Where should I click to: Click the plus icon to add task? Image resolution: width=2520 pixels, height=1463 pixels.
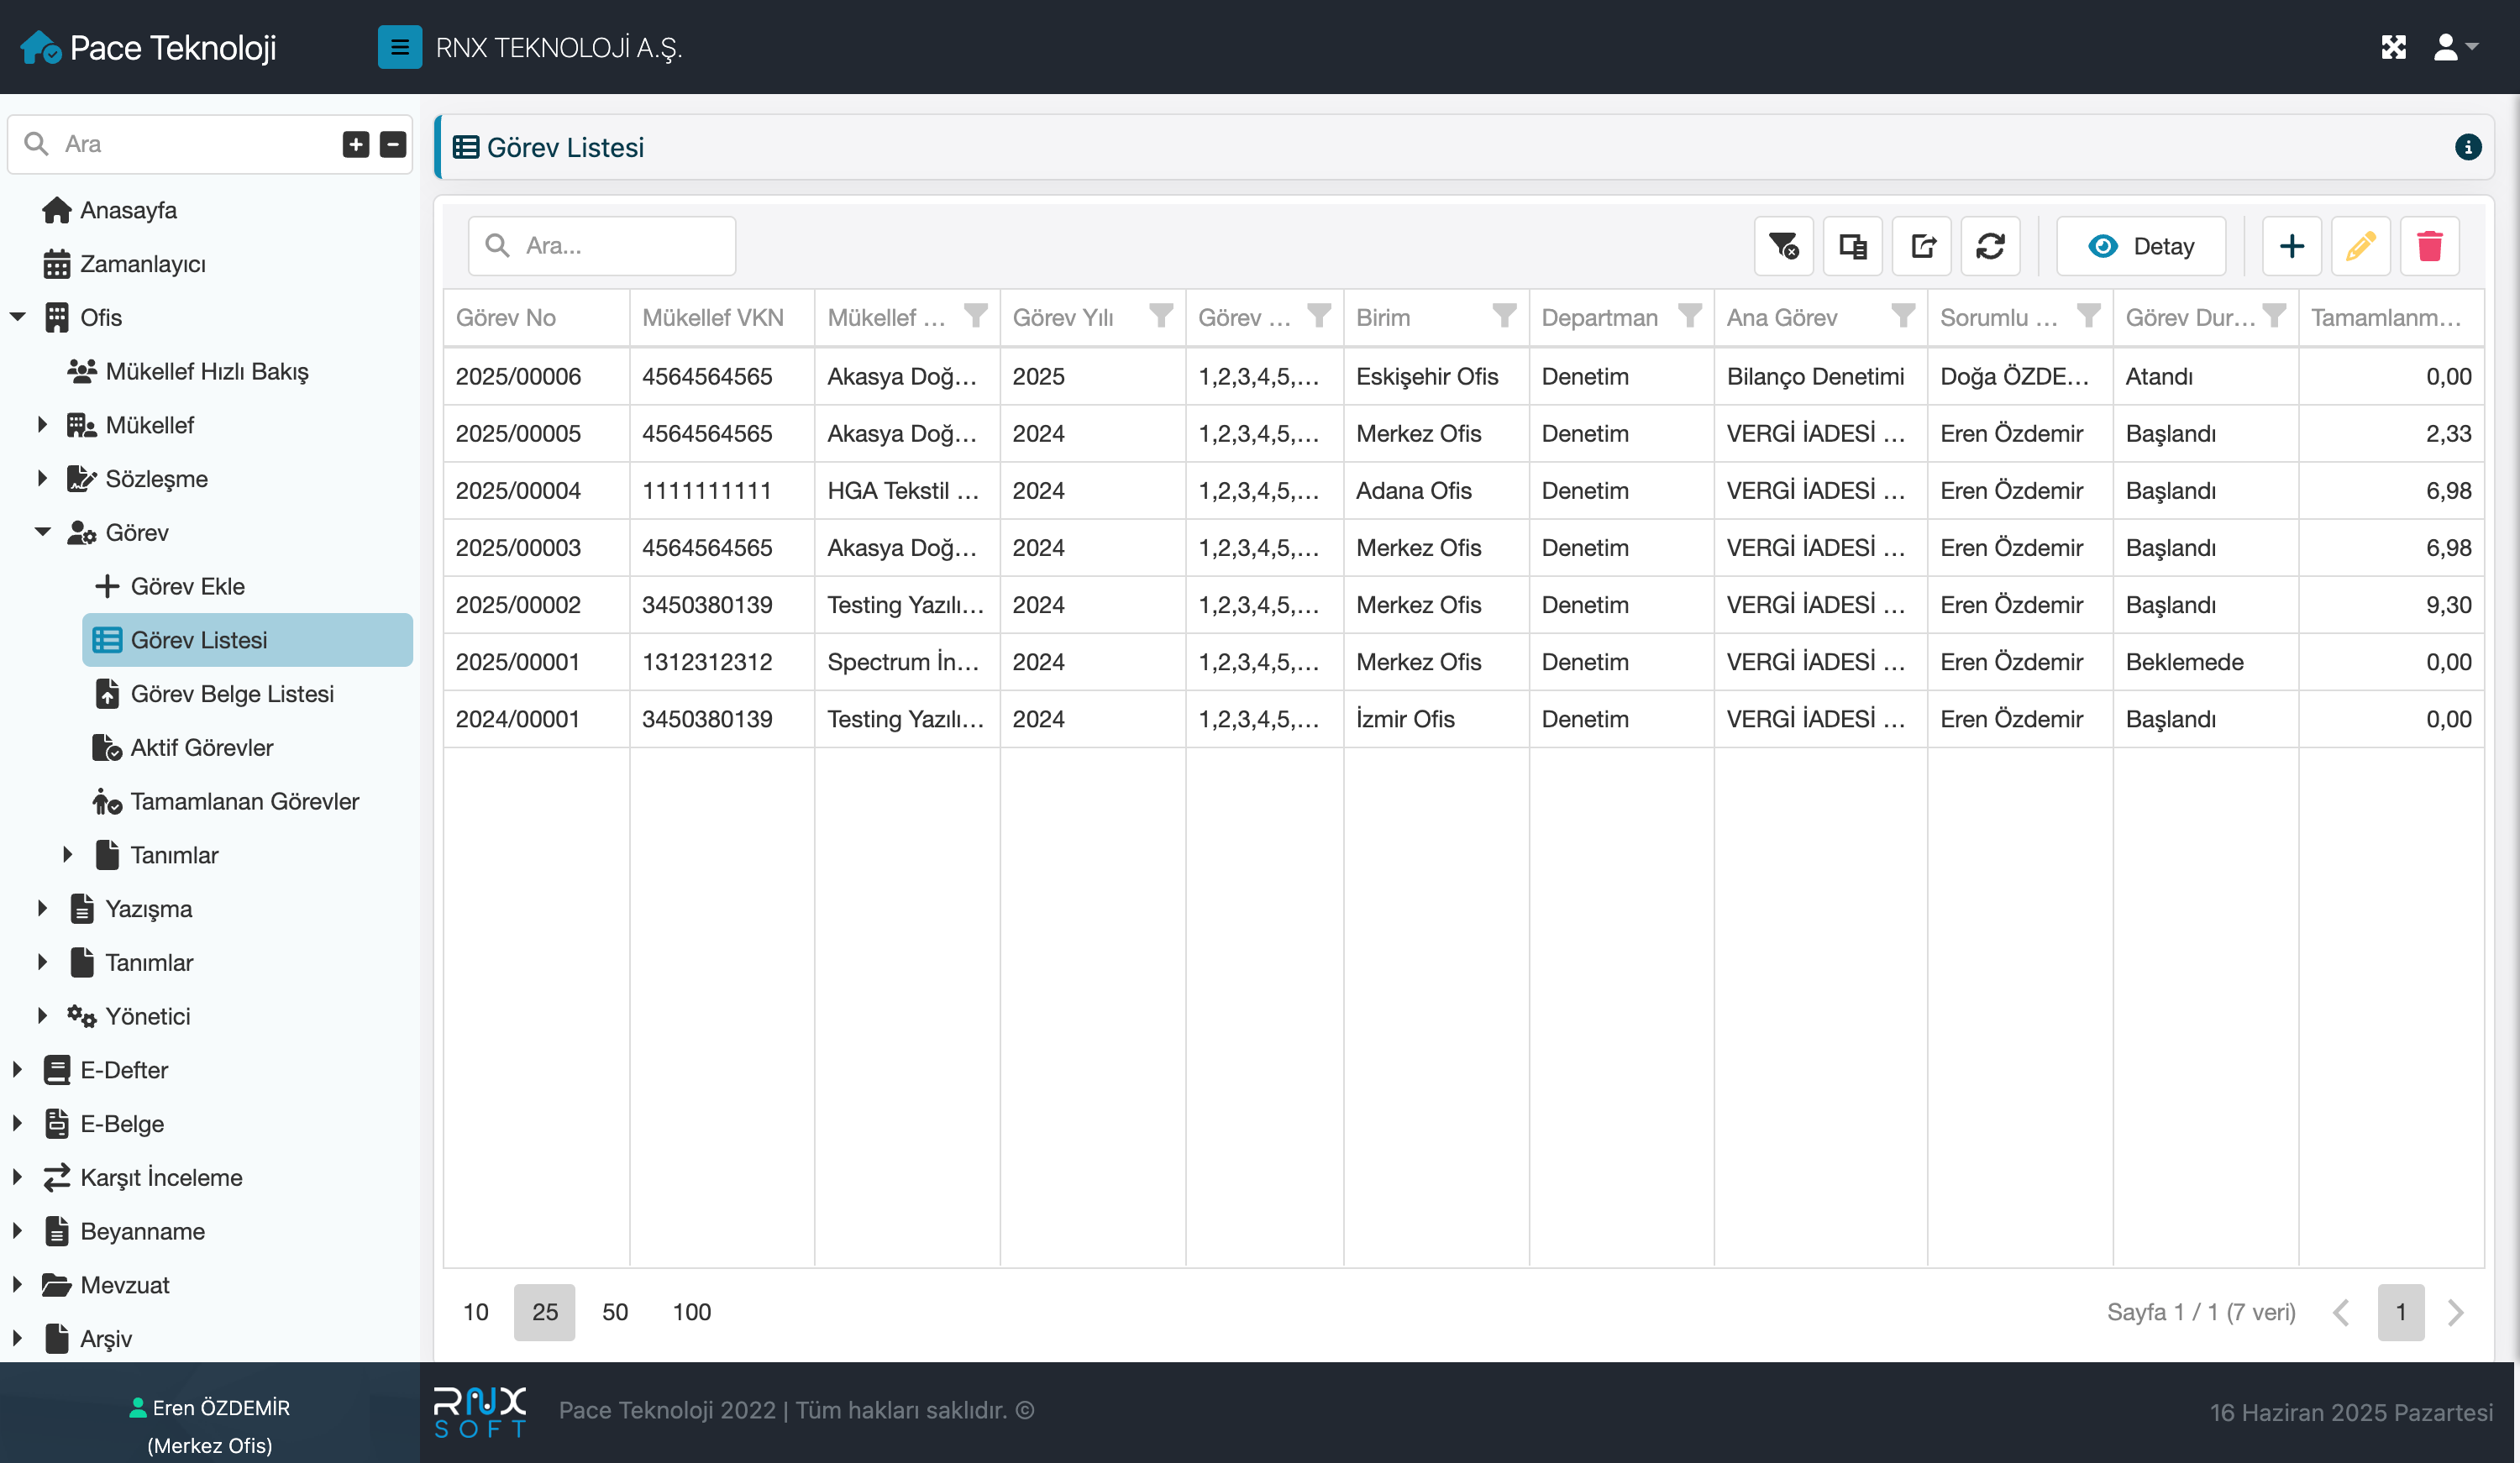pyautogui.click(x=2291, y=246)
